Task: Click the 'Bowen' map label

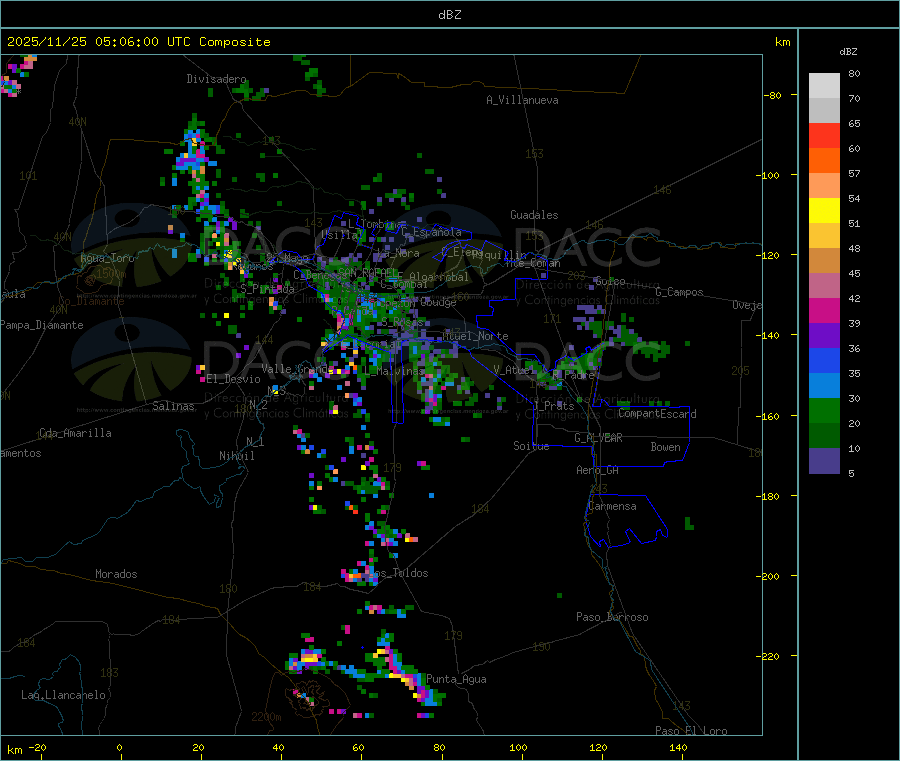Action: click(665, 447)
